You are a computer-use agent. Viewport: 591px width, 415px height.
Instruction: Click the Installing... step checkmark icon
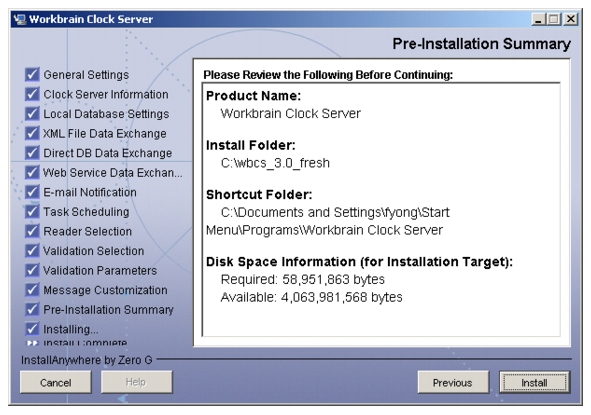click(32, 329)
